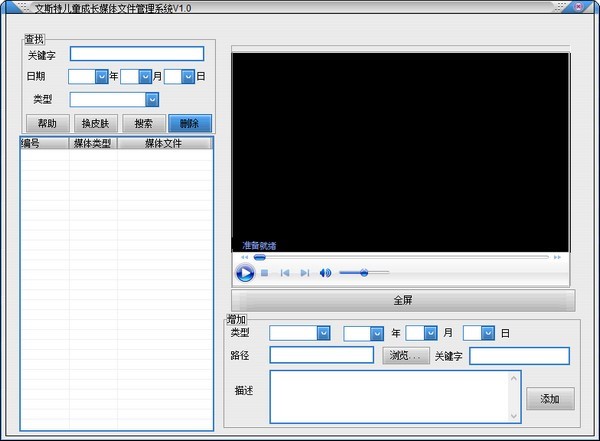Open the add-section 类型 dropdown

click(323, 333)
